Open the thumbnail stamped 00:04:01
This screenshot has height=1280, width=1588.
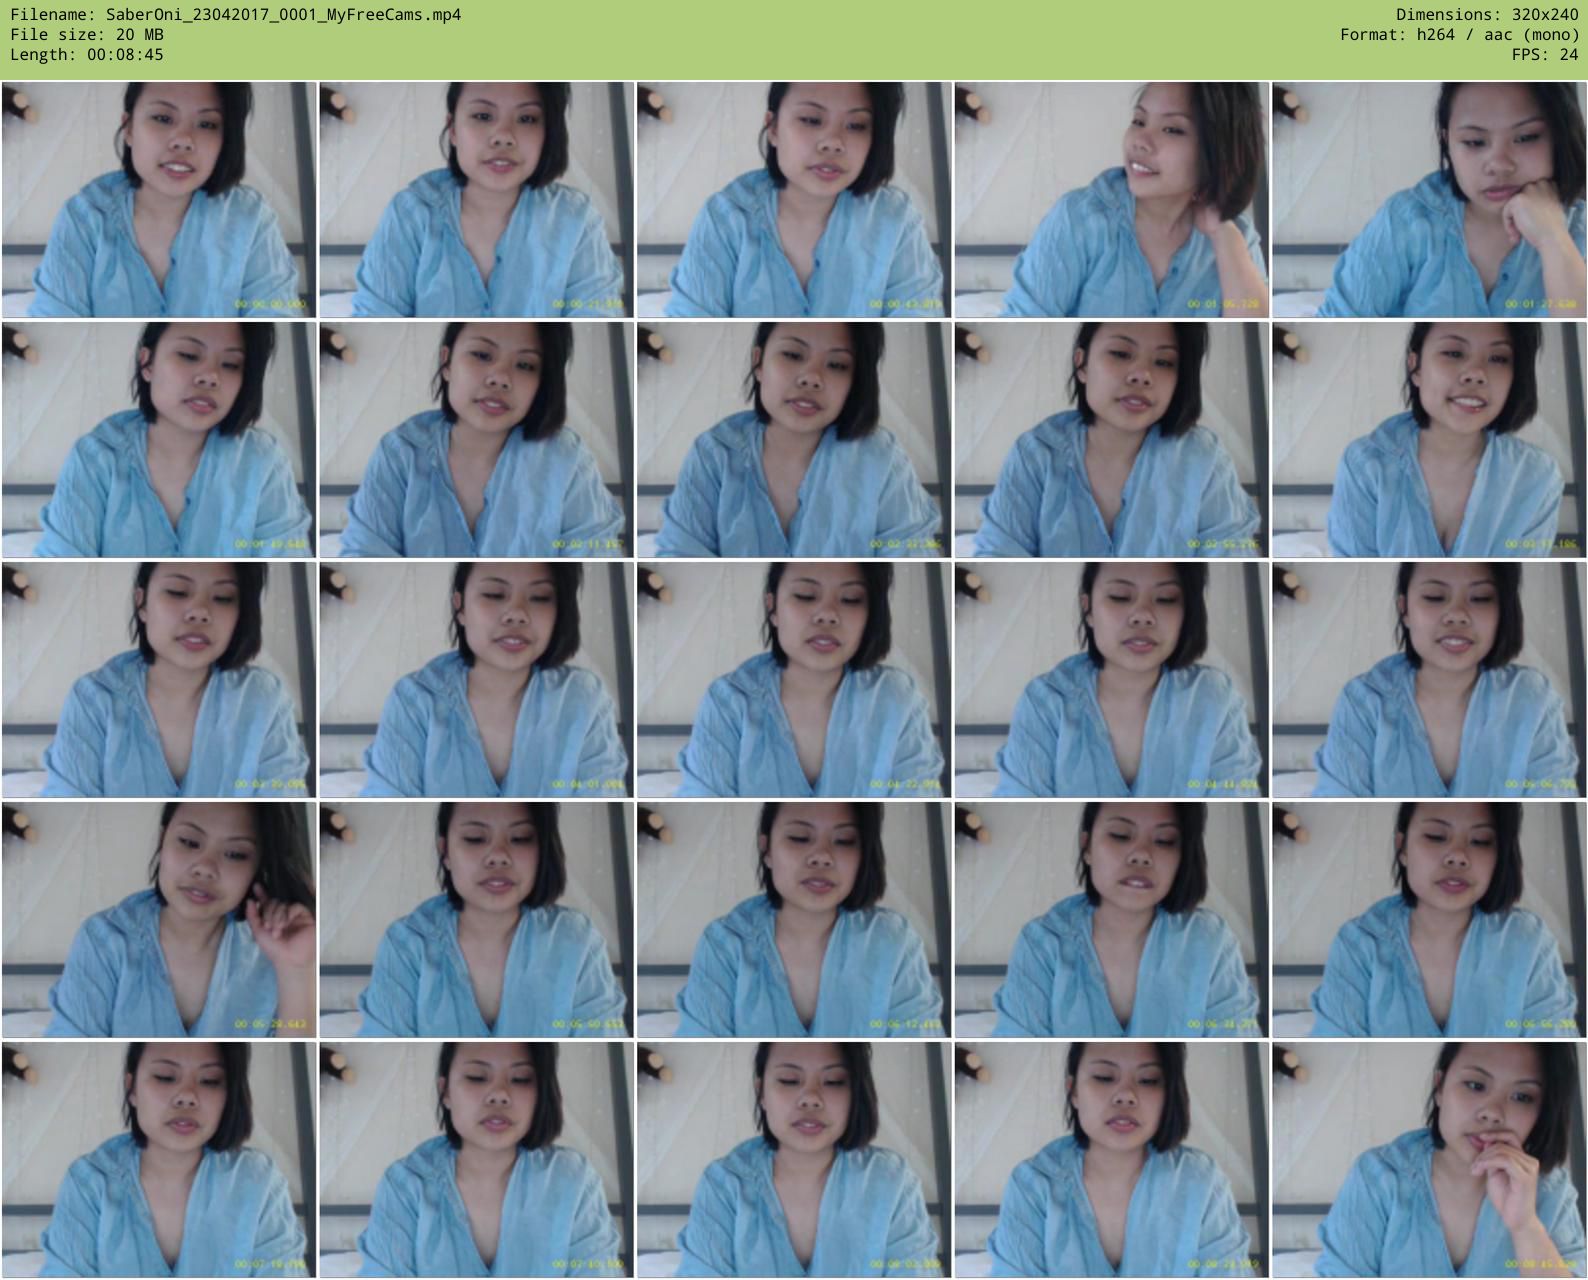point(476,680)
